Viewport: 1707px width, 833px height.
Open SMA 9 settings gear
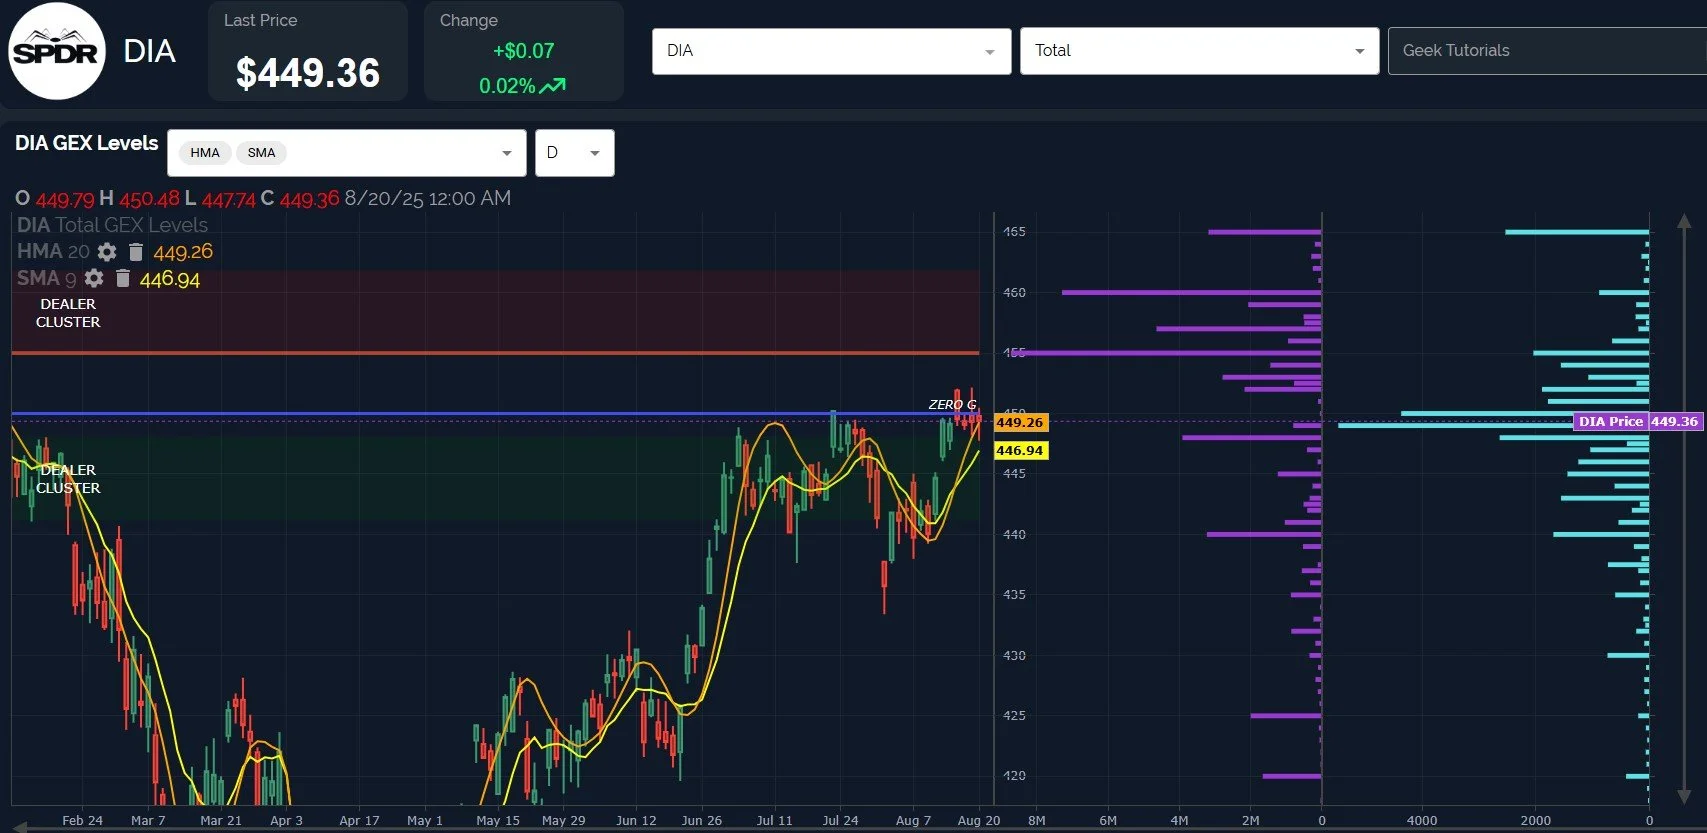[x=94, y=278]
